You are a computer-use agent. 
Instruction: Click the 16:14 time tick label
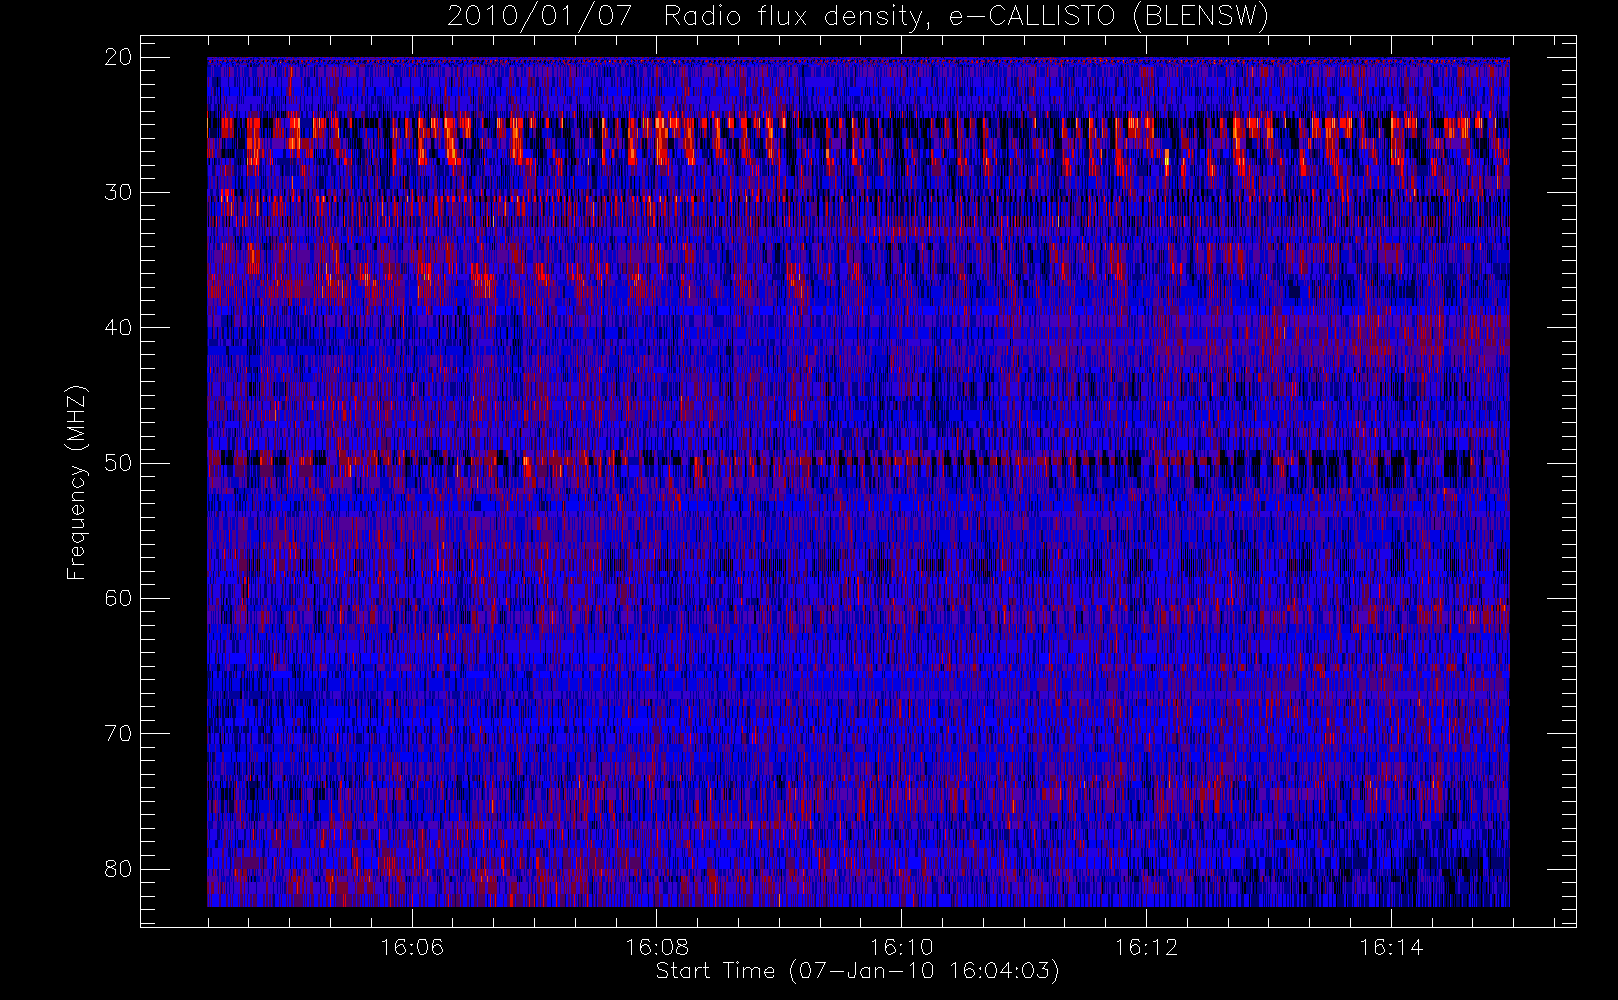(x=1391, y=946)
